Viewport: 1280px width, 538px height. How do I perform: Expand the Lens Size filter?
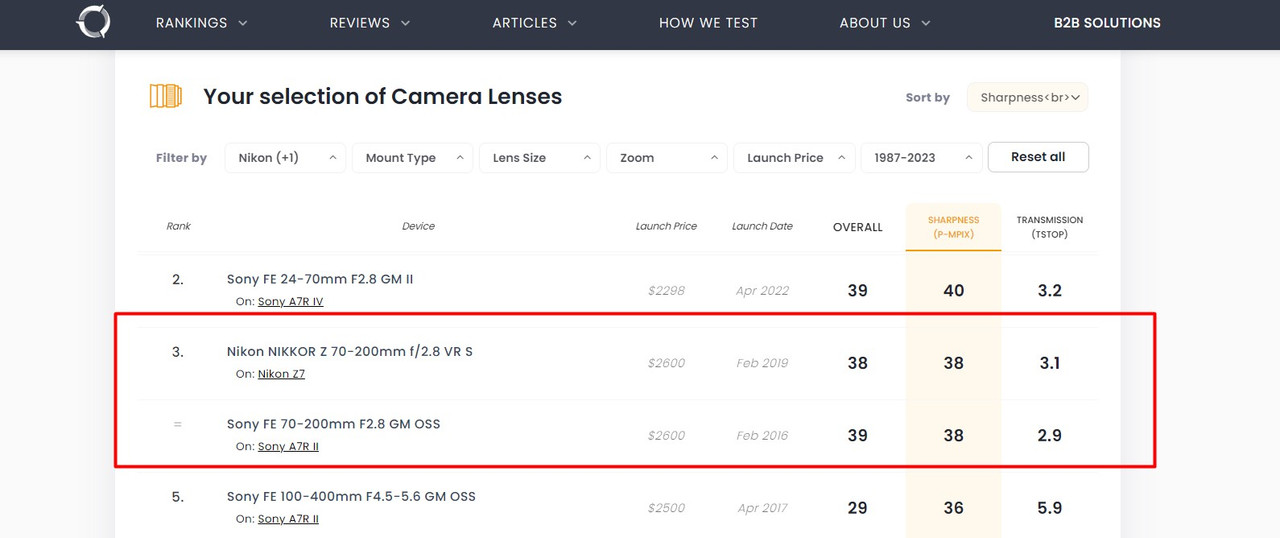pos(539,158)
